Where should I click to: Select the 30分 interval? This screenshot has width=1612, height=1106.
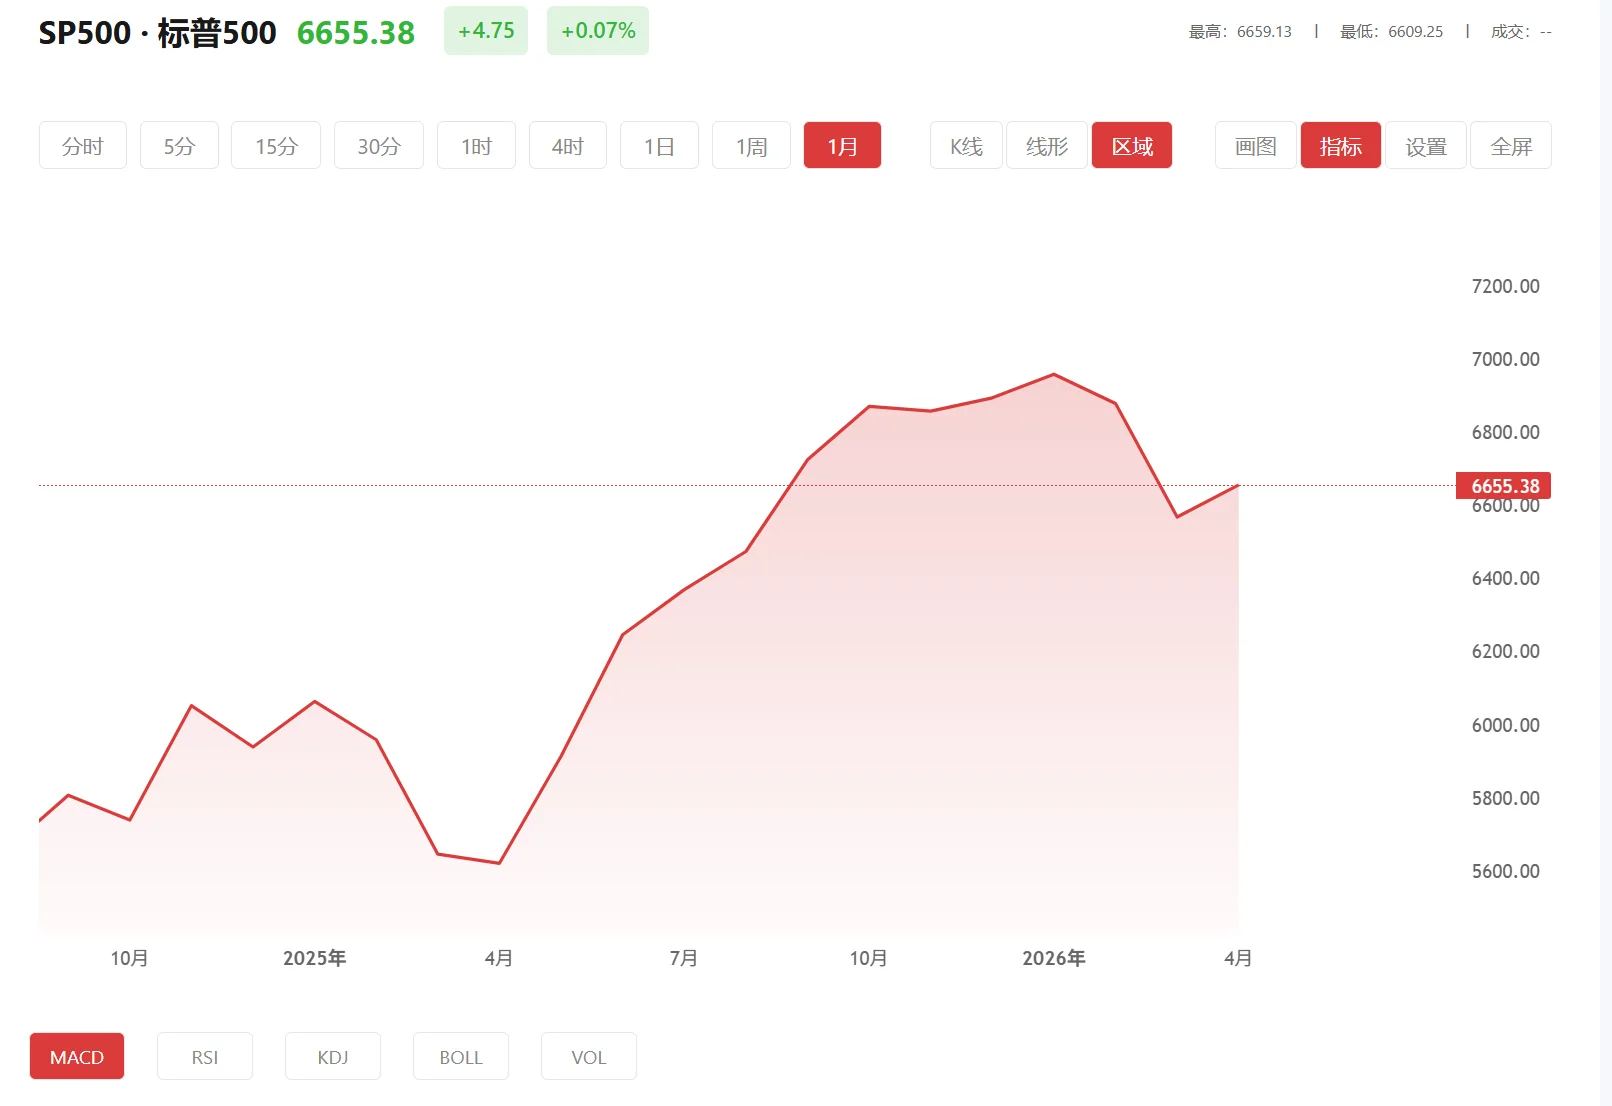coord(378,145)
